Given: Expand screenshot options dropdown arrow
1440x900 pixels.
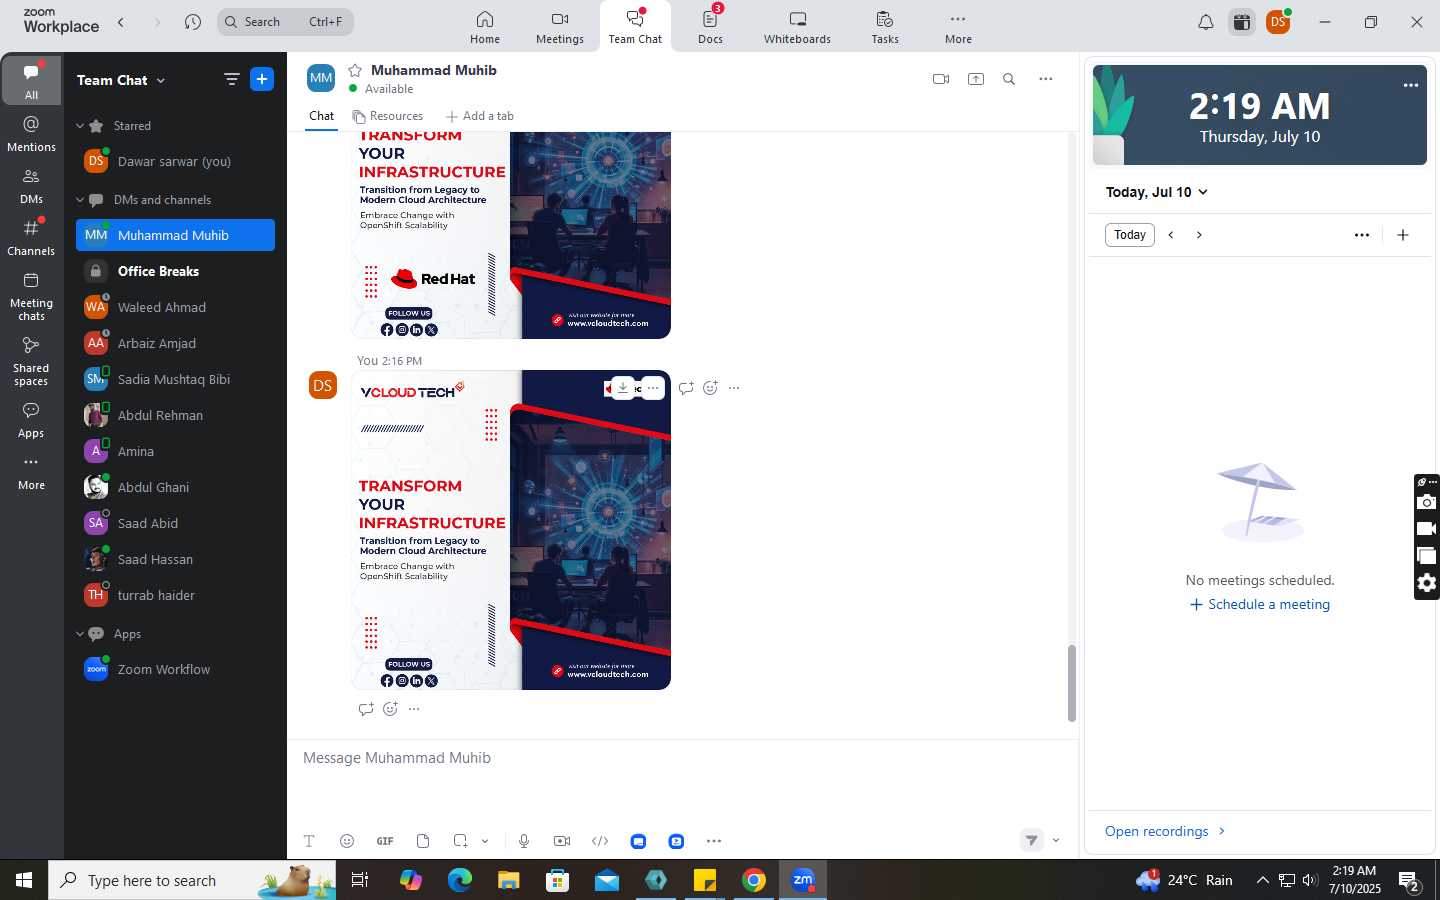Looking at the screenshot, I should tap(485, 841).
